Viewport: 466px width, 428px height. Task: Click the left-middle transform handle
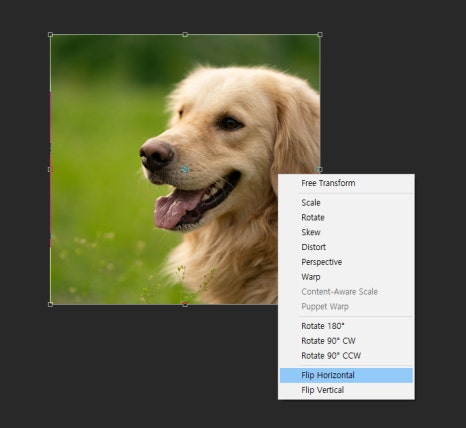(50, 170)
